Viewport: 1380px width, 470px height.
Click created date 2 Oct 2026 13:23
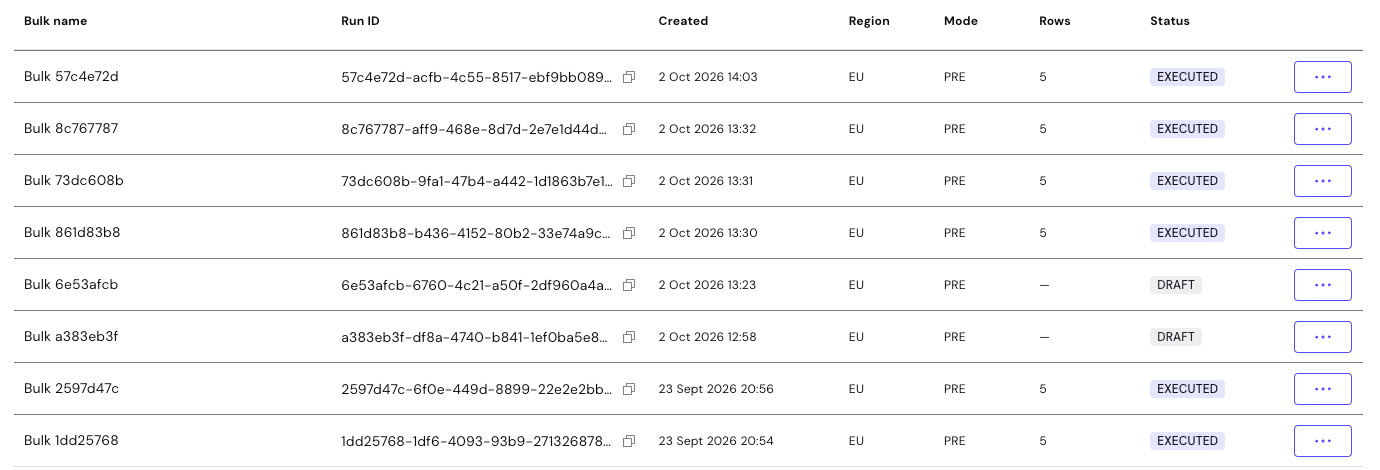click(x=707, y=285)
